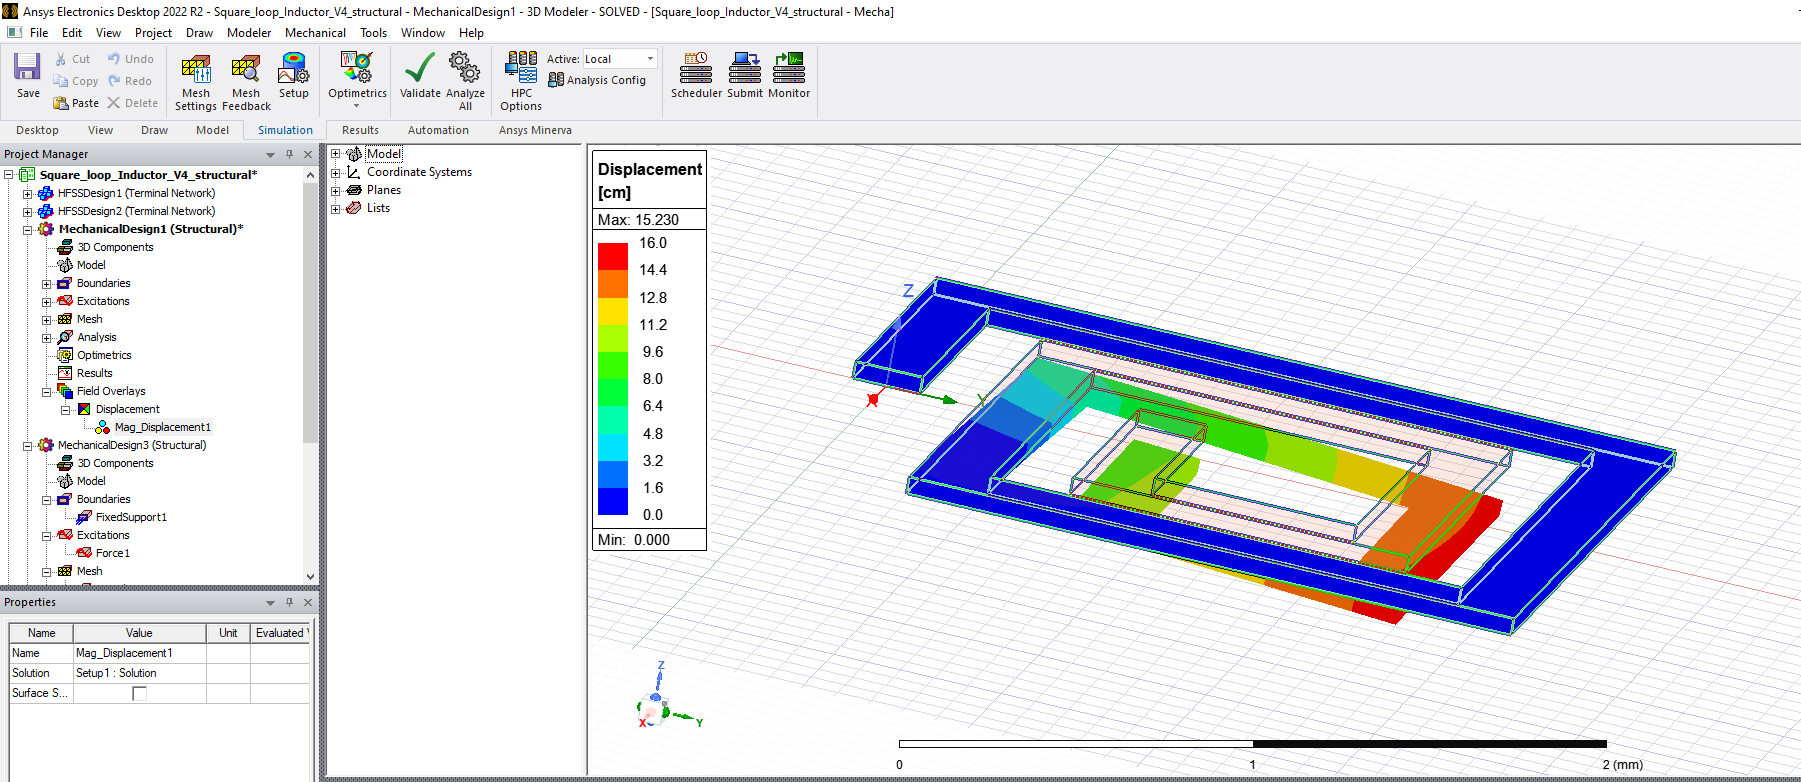Viewport: 1801px width, 782px height.
Task: Open the job Scheduler
Action: click(x=696, y=68)
